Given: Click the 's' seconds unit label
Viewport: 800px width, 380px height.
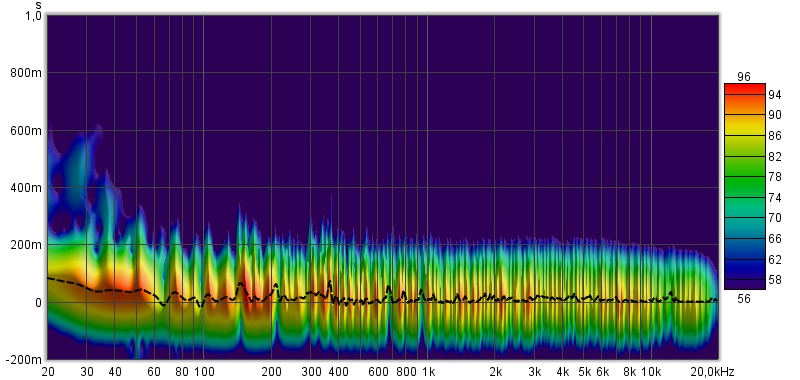Looking at the screenshot, I should (39, 6).
